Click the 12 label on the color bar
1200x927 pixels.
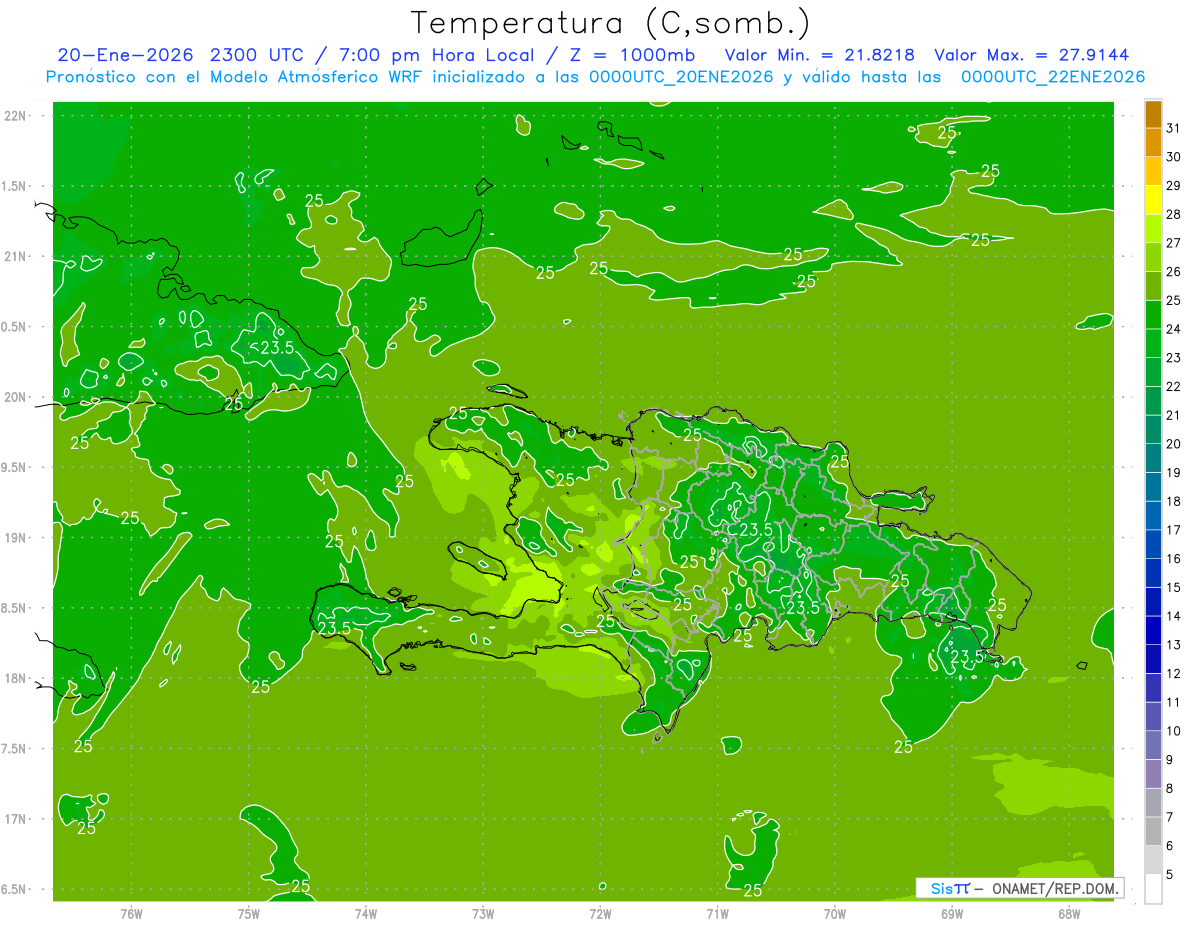click(1174, 674)
